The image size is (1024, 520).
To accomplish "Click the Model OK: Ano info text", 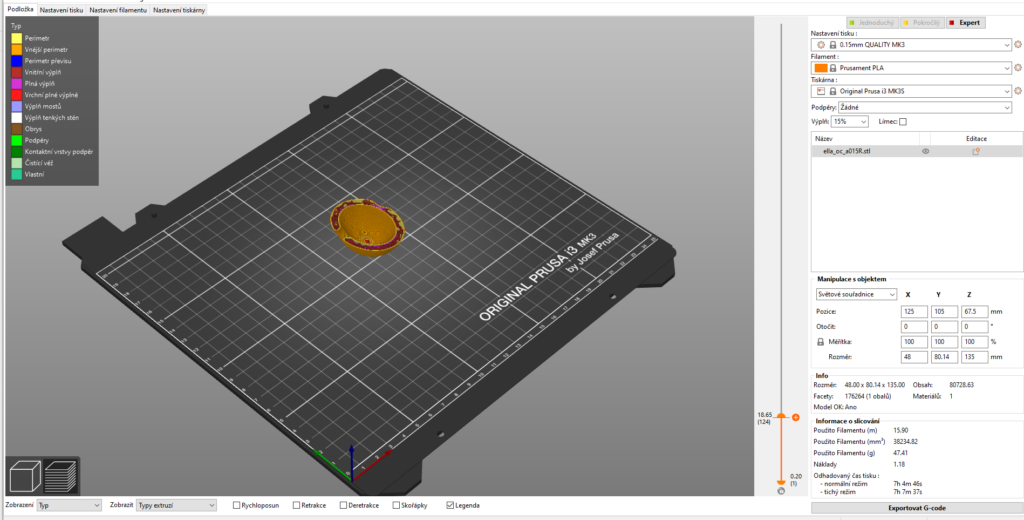I will 835,407.
